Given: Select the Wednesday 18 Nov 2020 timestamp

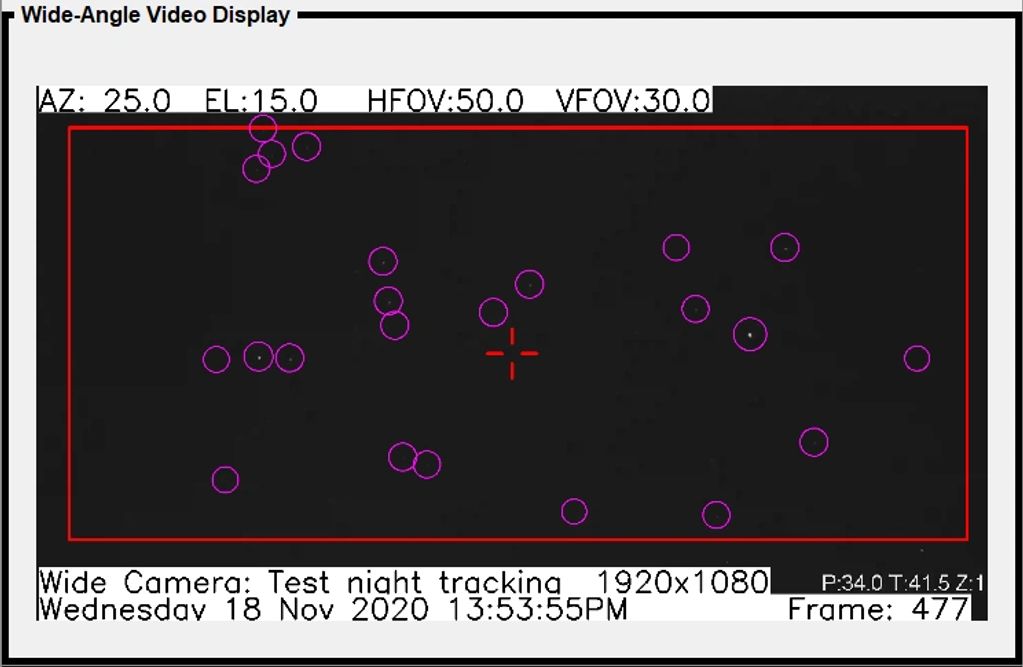Looking at the screenshot, I should click(333, 608).
